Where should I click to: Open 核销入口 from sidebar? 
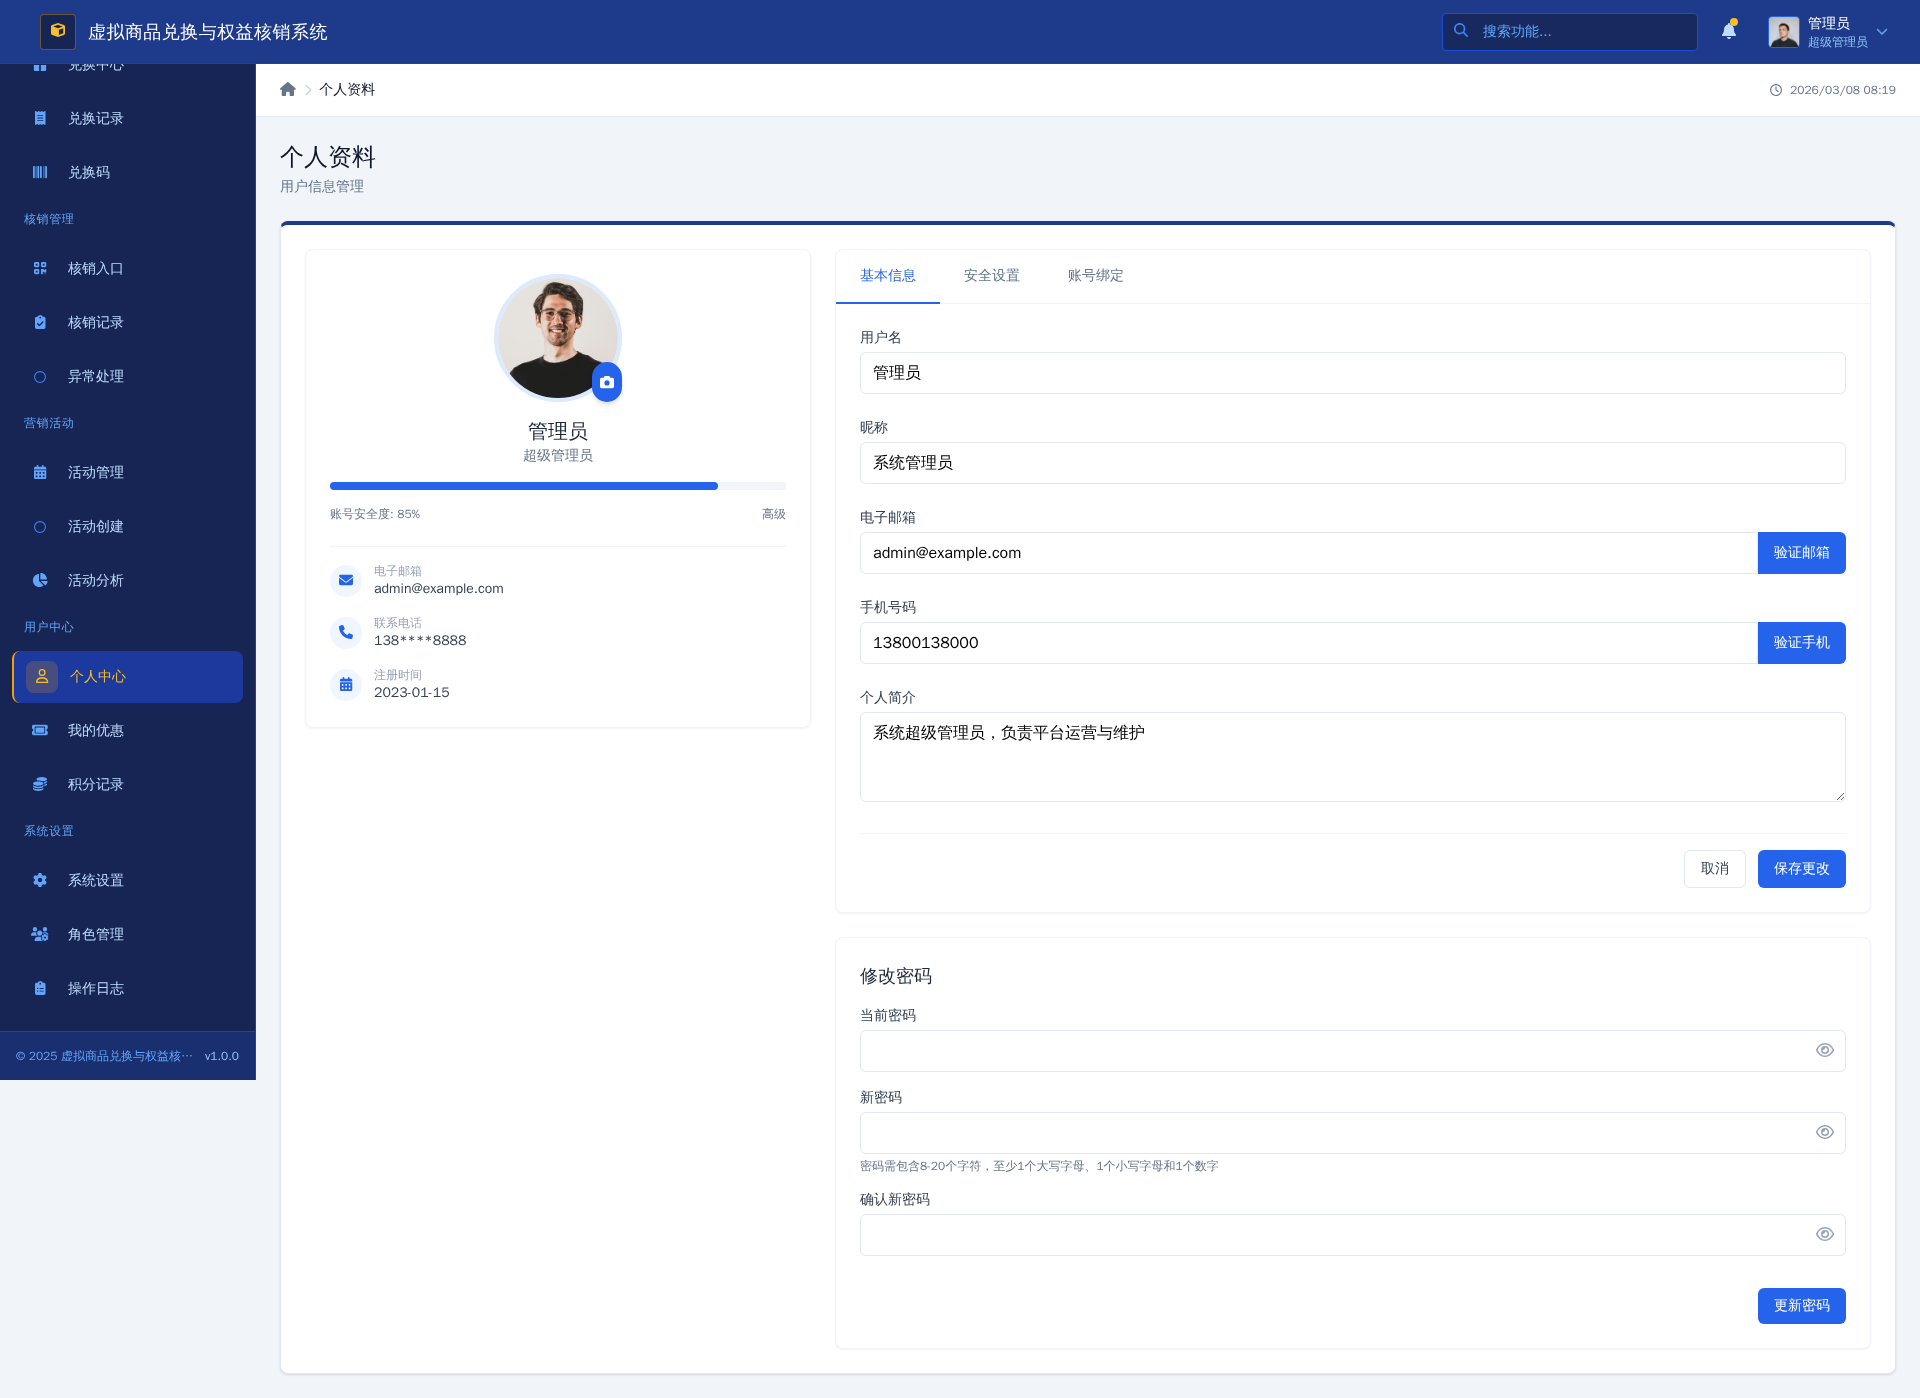(x=95, y=268)
